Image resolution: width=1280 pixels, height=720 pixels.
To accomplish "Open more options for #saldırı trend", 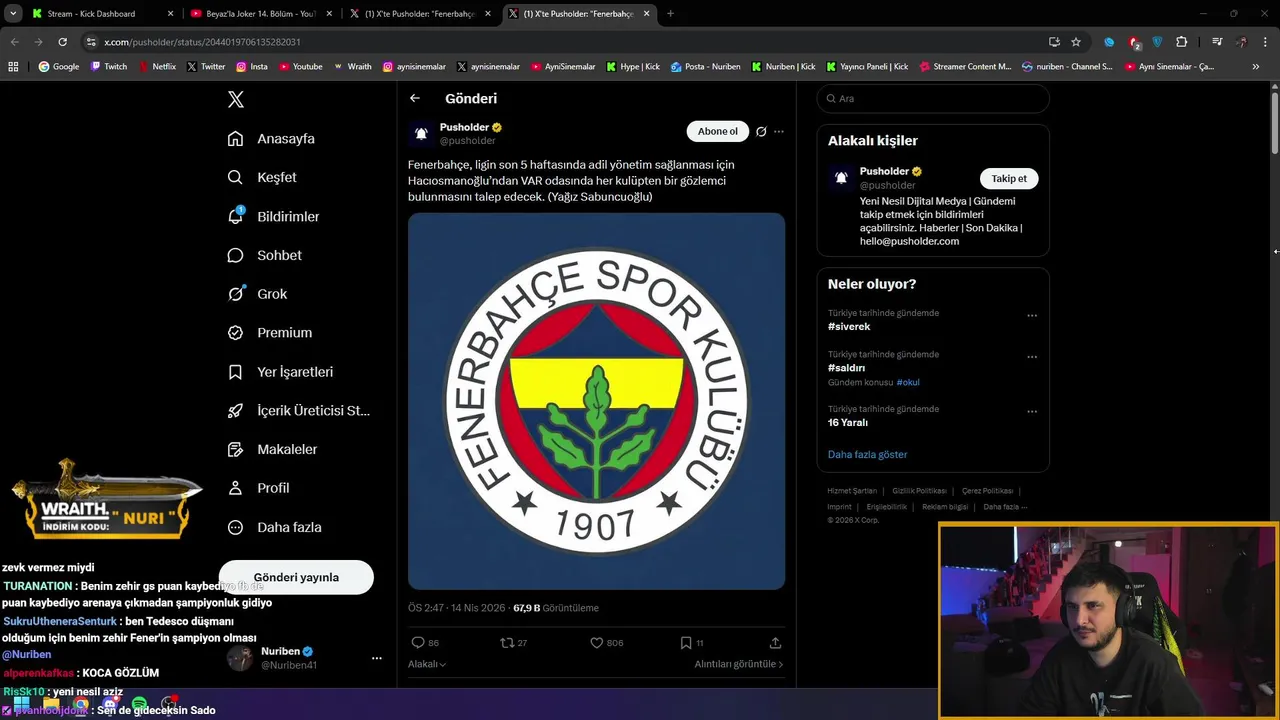I will point(1032,356).
